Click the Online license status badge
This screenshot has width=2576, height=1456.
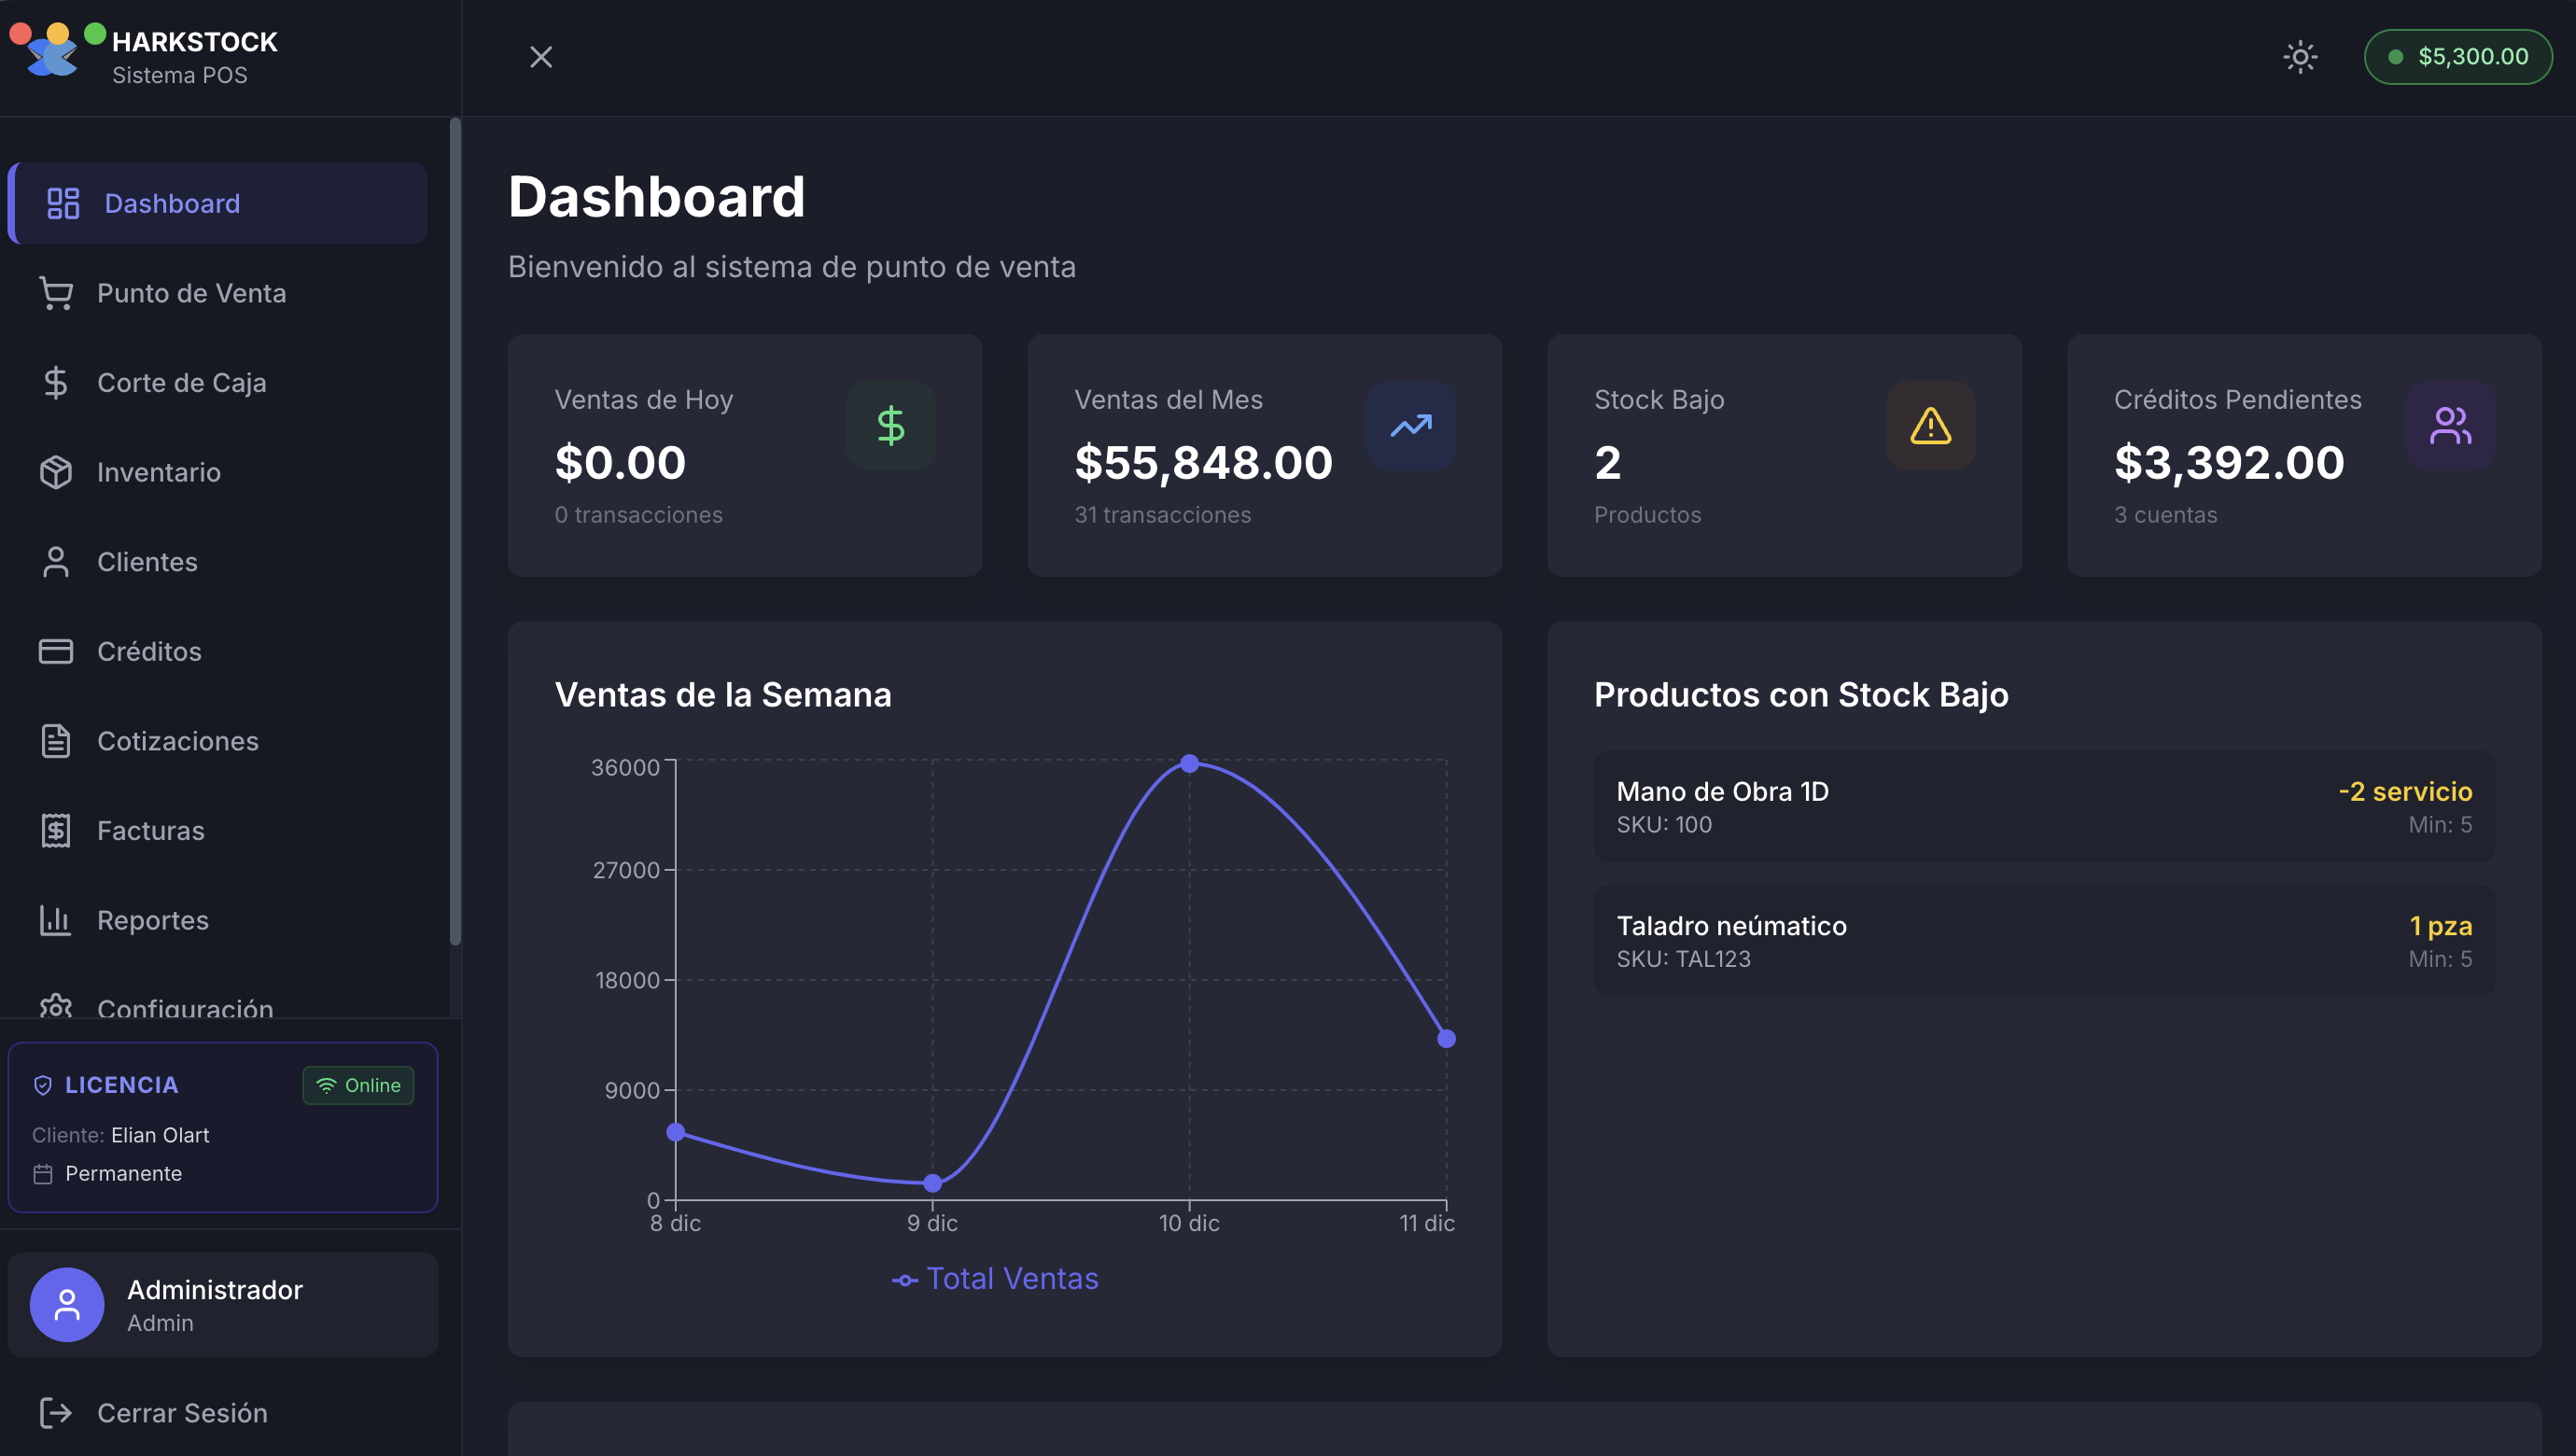tap(358, 1085)
